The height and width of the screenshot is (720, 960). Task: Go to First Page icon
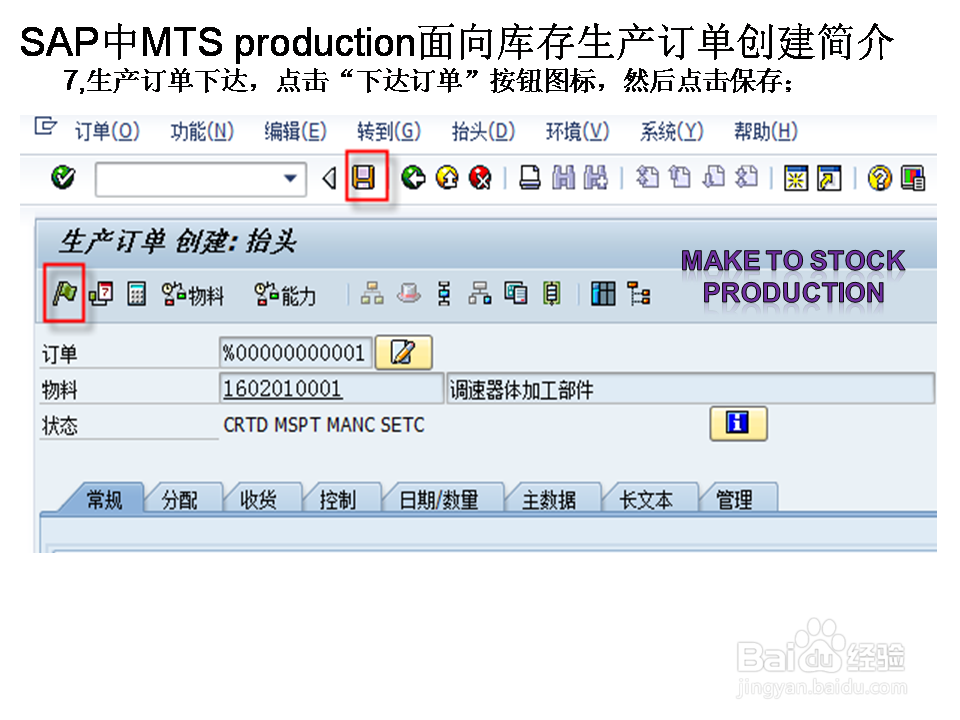point(647,178)
